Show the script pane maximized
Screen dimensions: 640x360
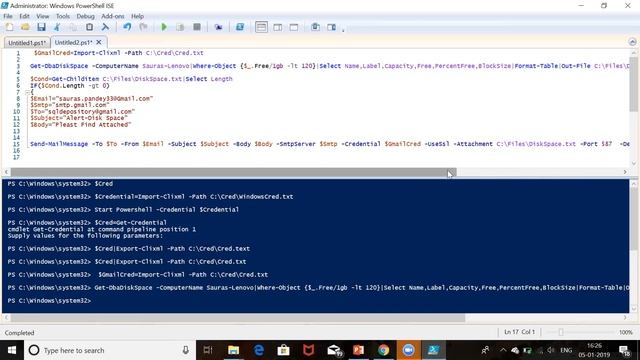tap(294, 27)
